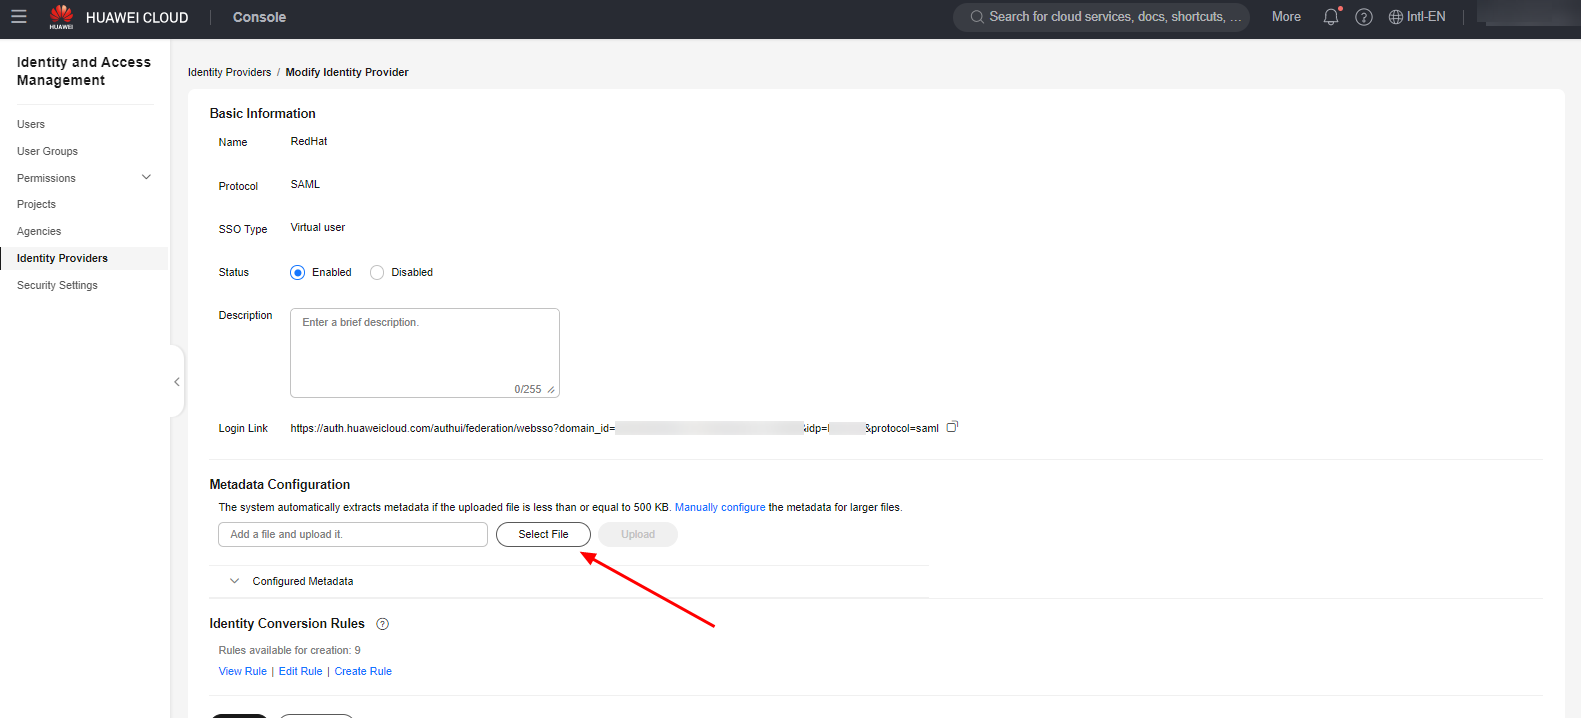Image resolution: width=1581 pixels, height=718 pixels.
Task: Click the Huawei Cloud logo
Action: pyautogui.click(x=62, y=17)
